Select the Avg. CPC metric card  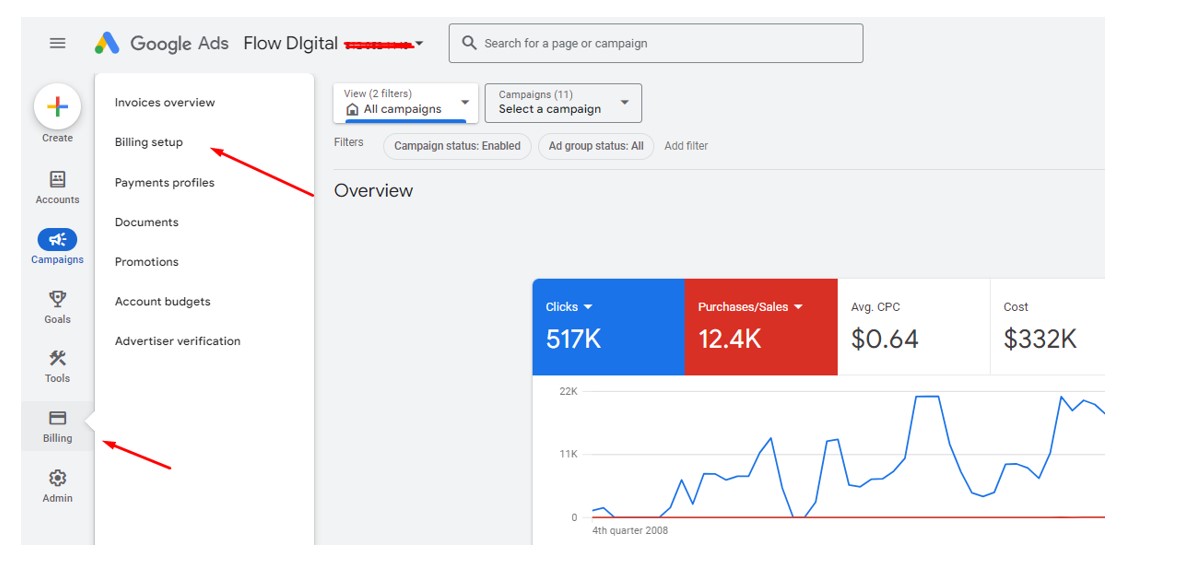(x=914, y=327)
